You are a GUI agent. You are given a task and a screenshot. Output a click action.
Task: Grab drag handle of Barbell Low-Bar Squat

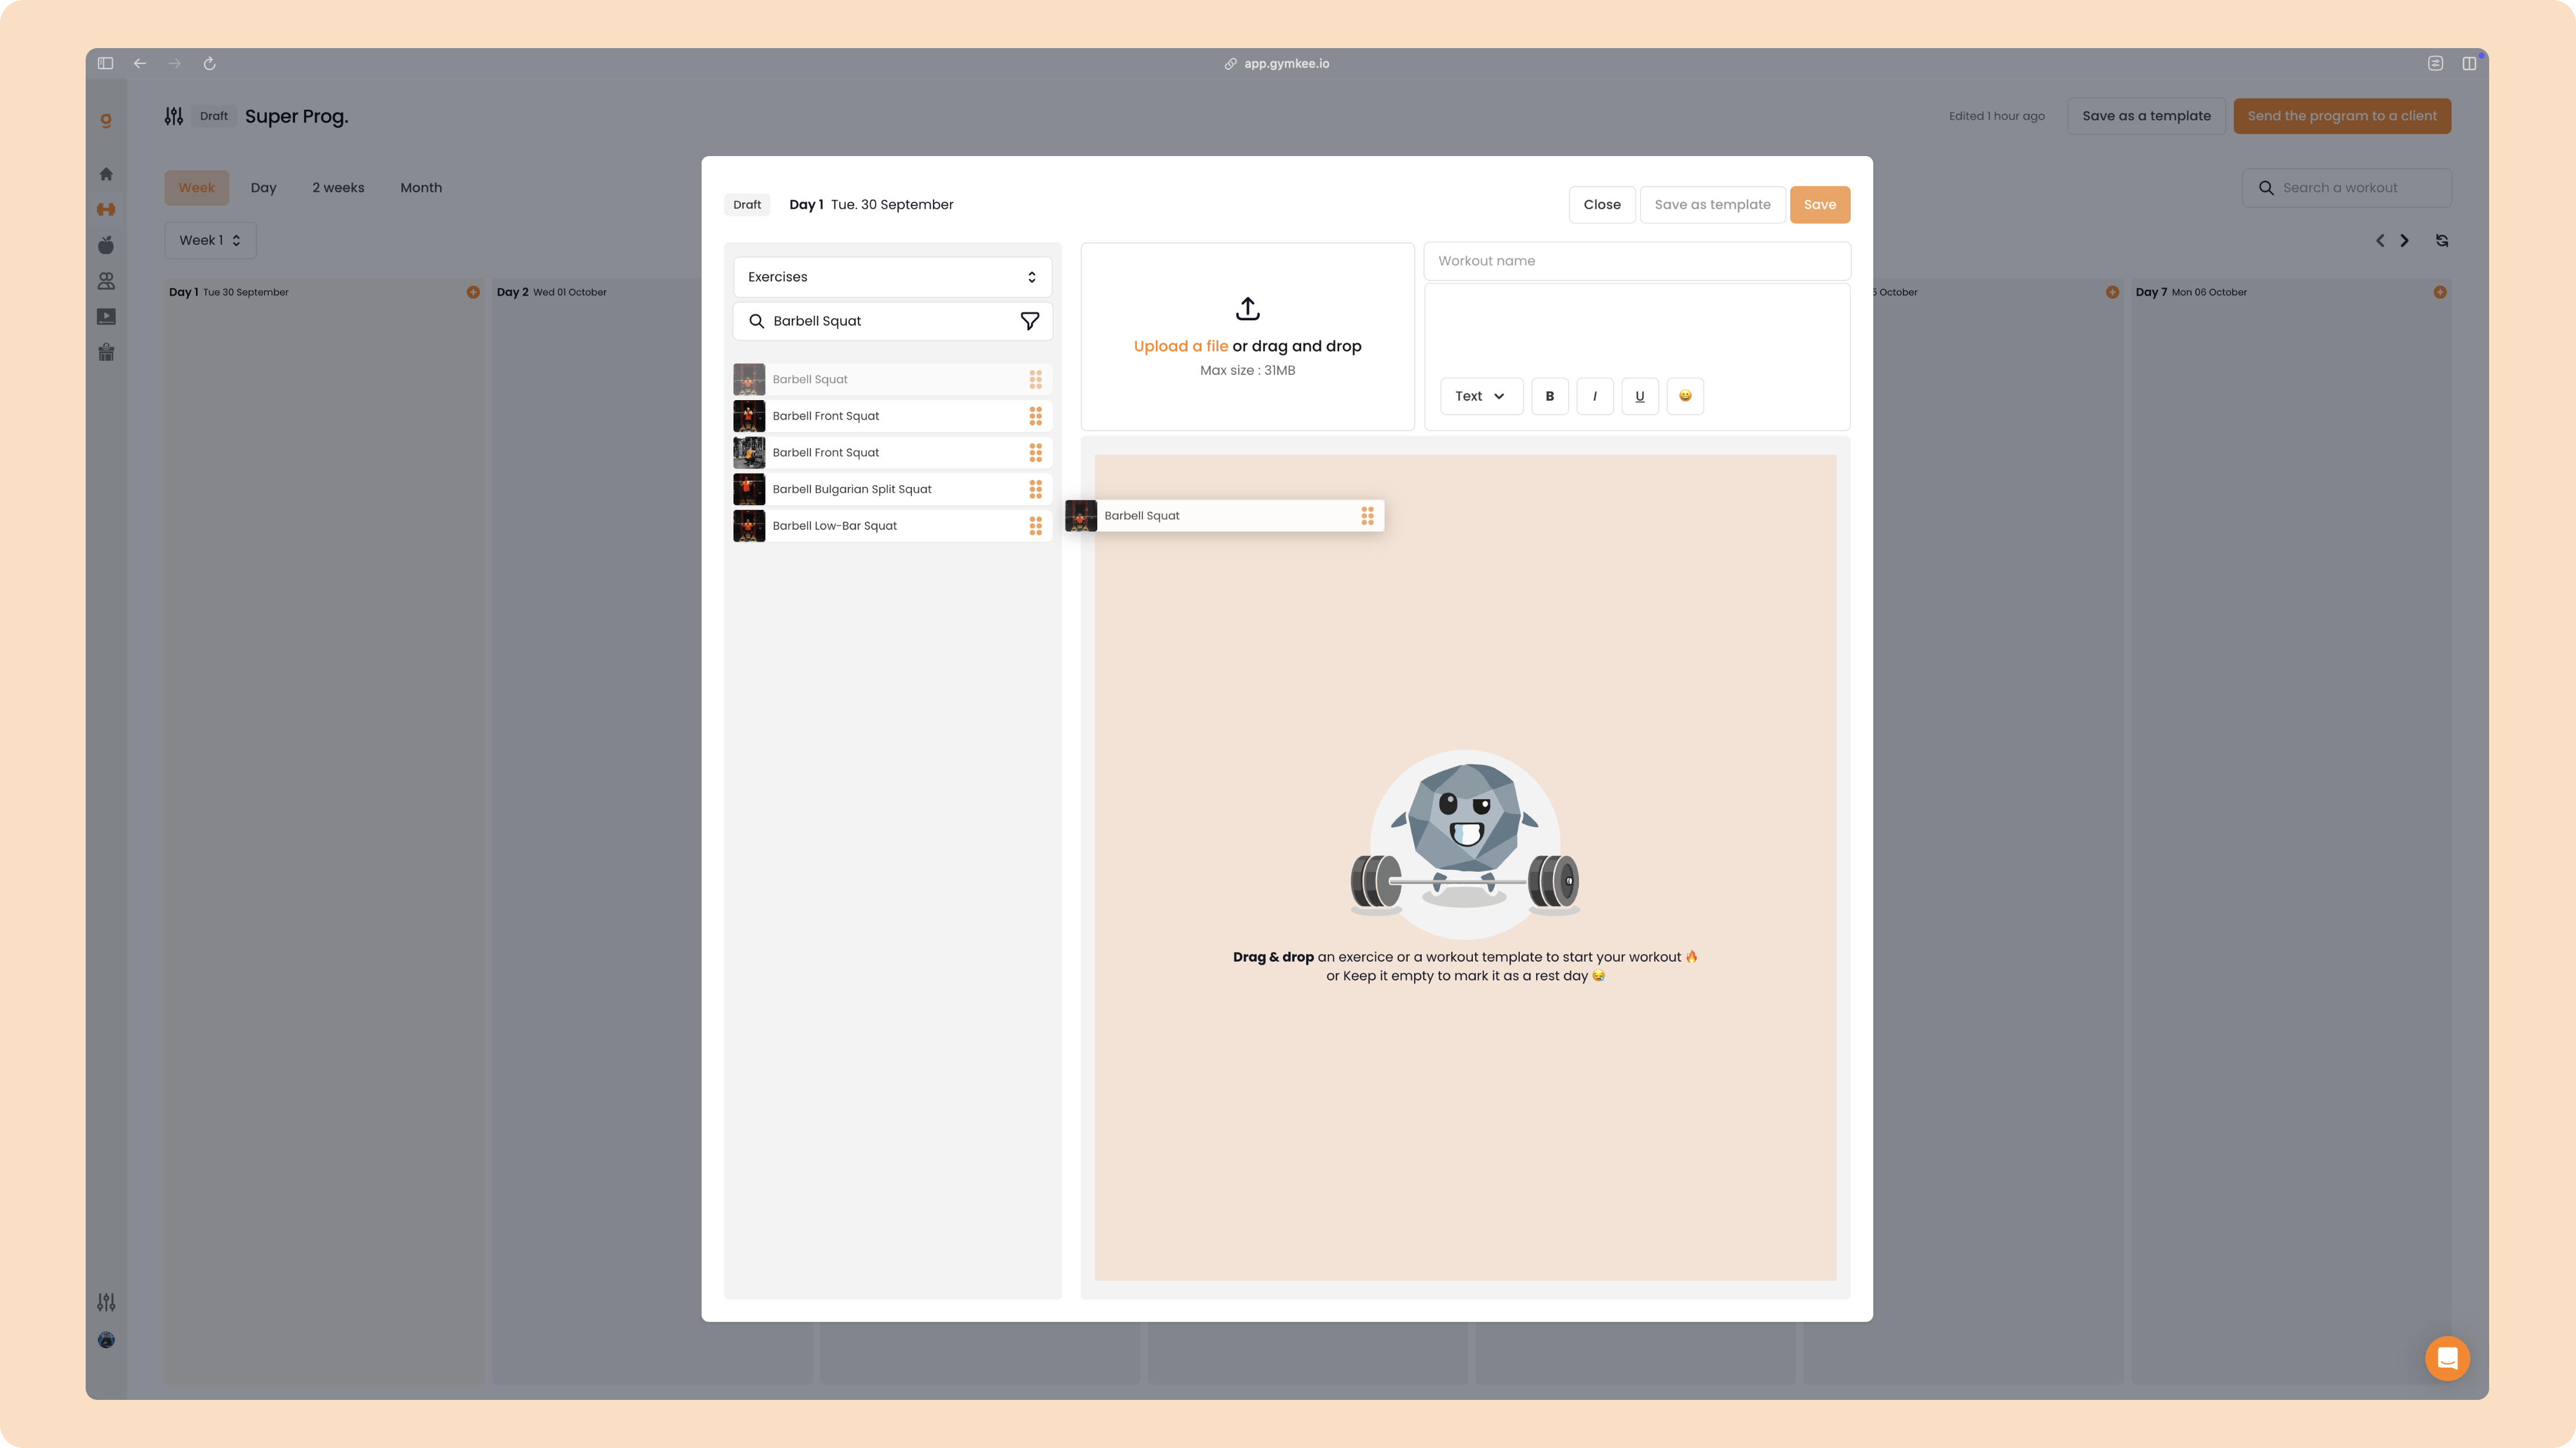coord(1036,526)
